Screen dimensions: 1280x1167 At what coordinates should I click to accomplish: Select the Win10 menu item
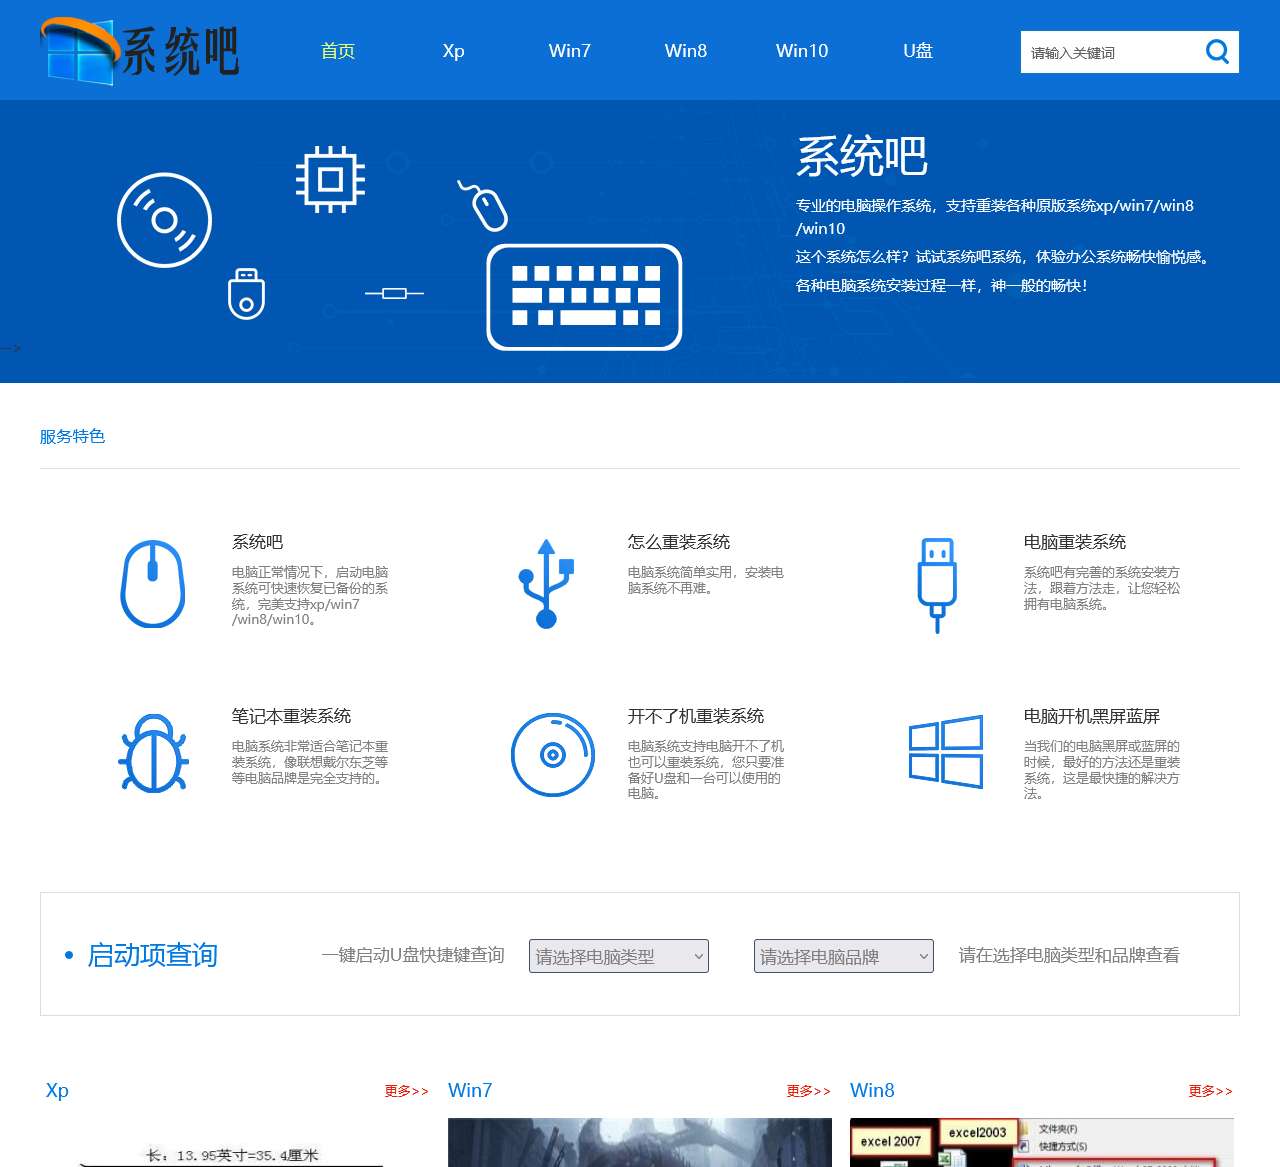point(802,50)
